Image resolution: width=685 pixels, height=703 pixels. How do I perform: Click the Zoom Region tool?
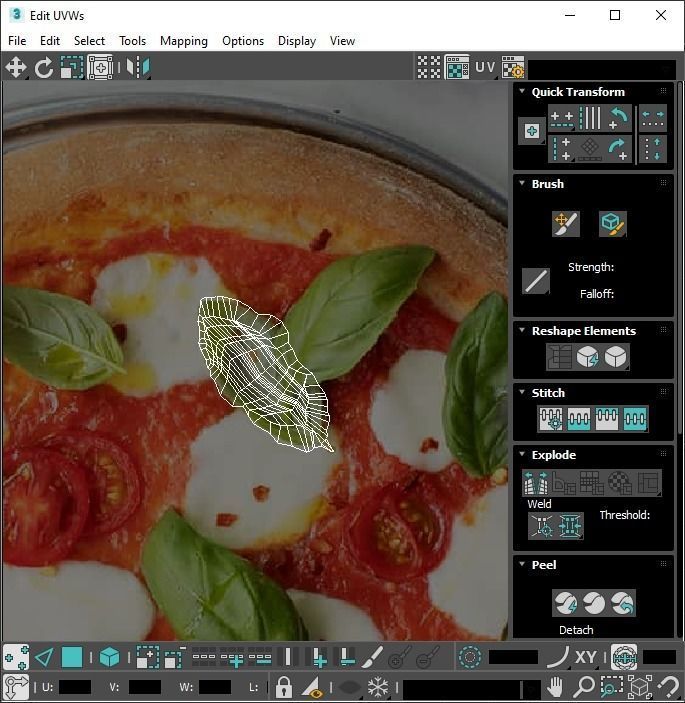[x=611, y=686]
